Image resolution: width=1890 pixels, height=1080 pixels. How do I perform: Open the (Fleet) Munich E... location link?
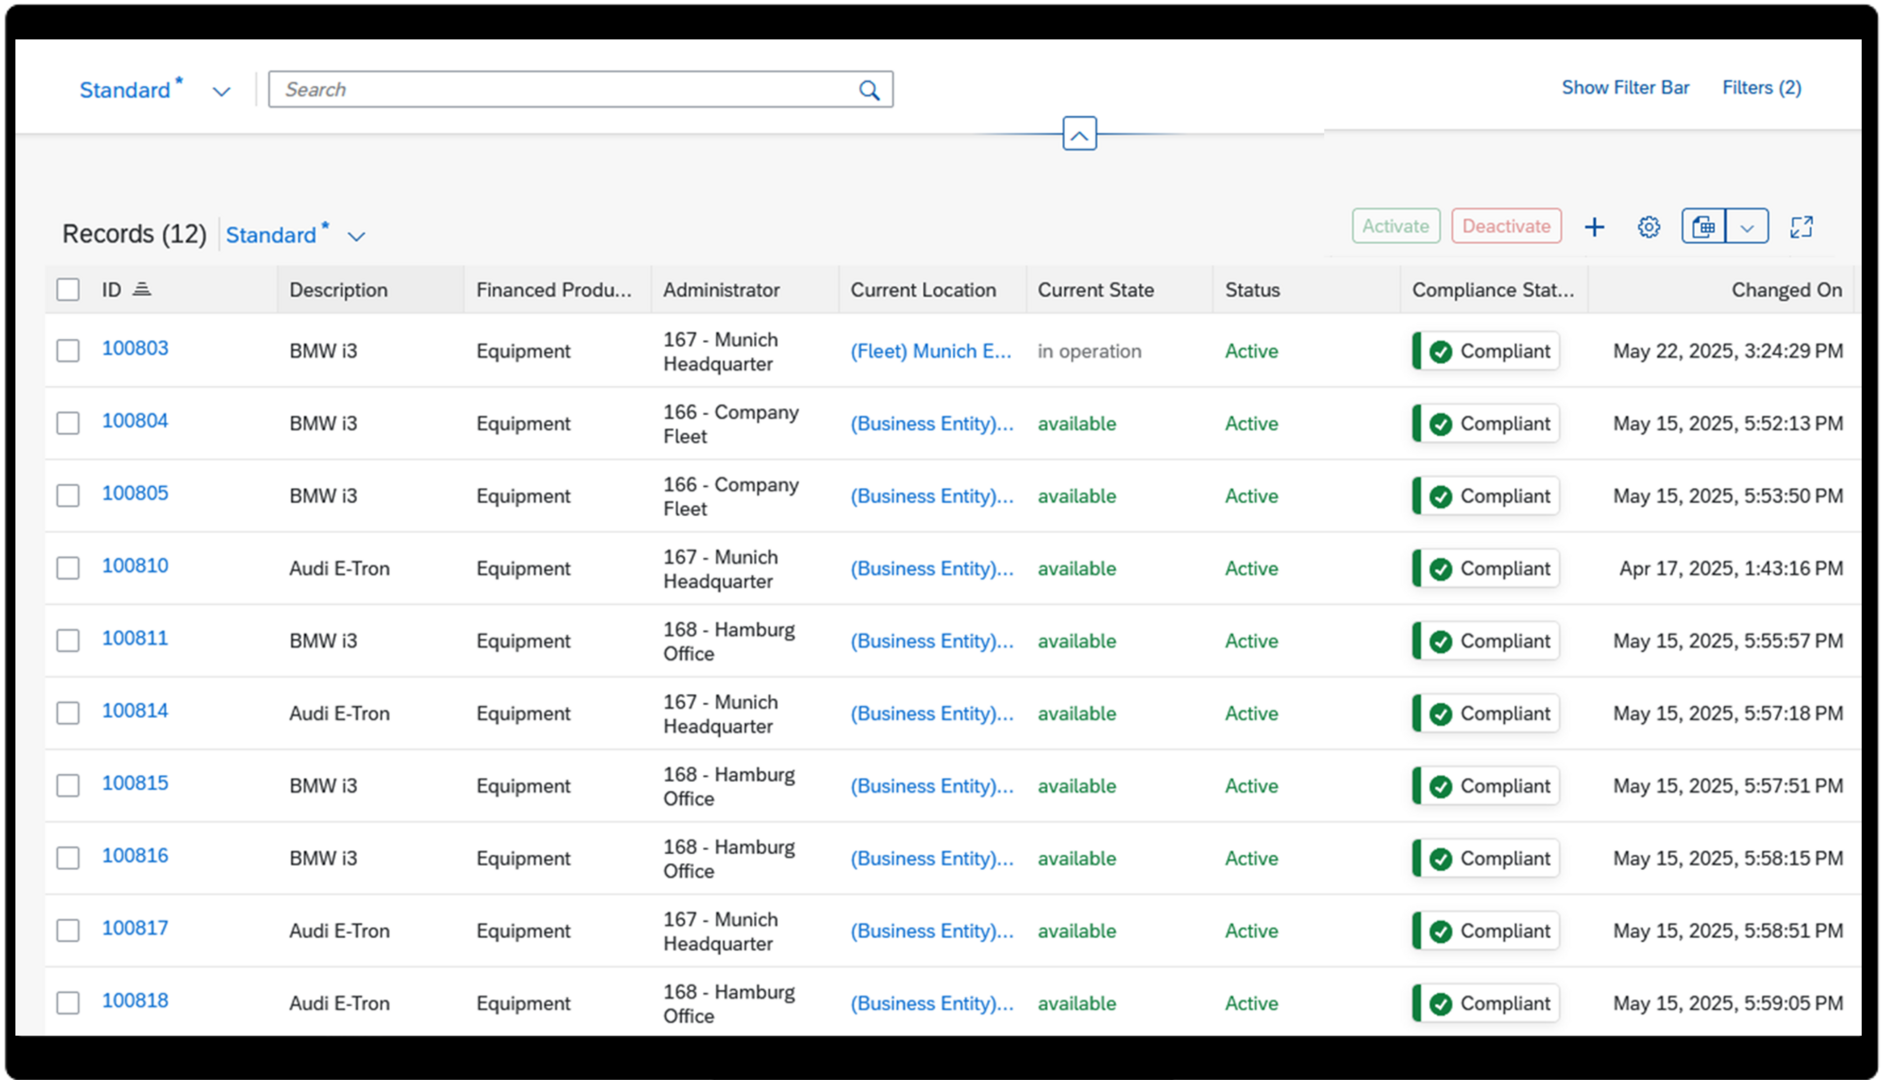click(930, 351)
